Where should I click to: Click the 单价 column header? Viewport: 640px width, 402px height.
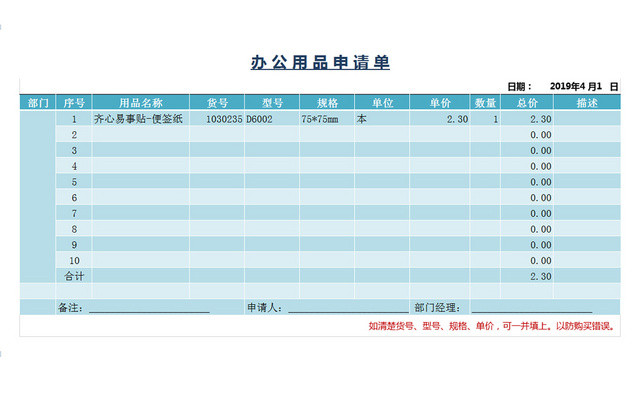click(440, 102)
